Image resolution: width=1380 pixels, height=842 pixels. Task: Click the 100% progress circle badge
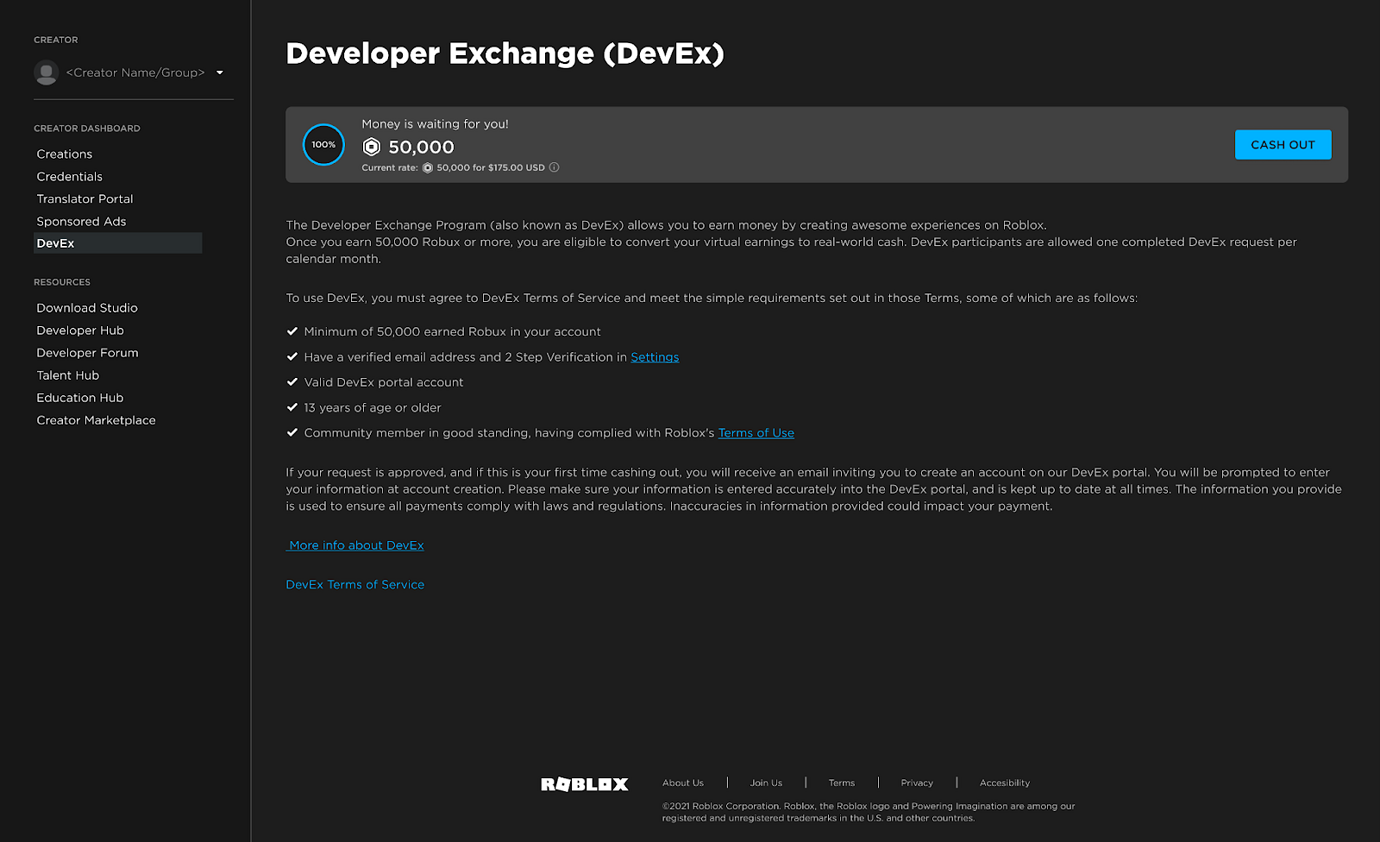(323, 144)
